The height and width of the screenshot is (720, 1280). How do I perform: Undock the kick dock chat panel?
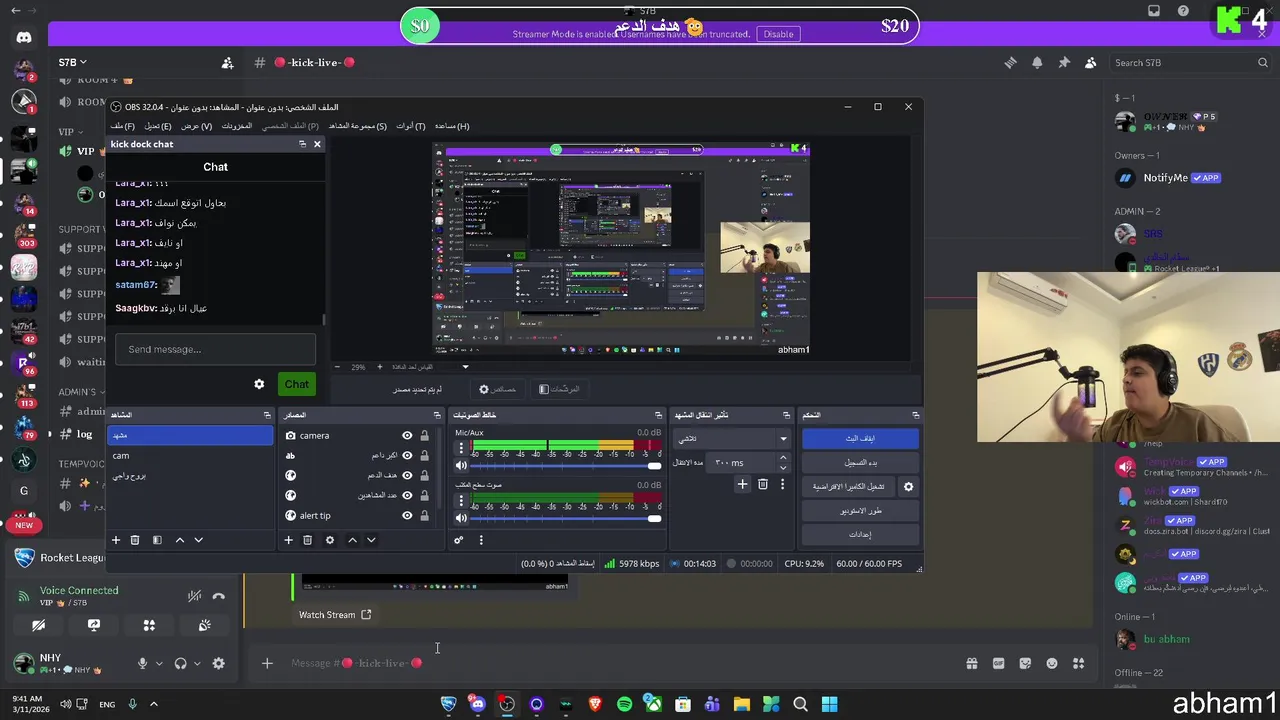coord(302,144)
